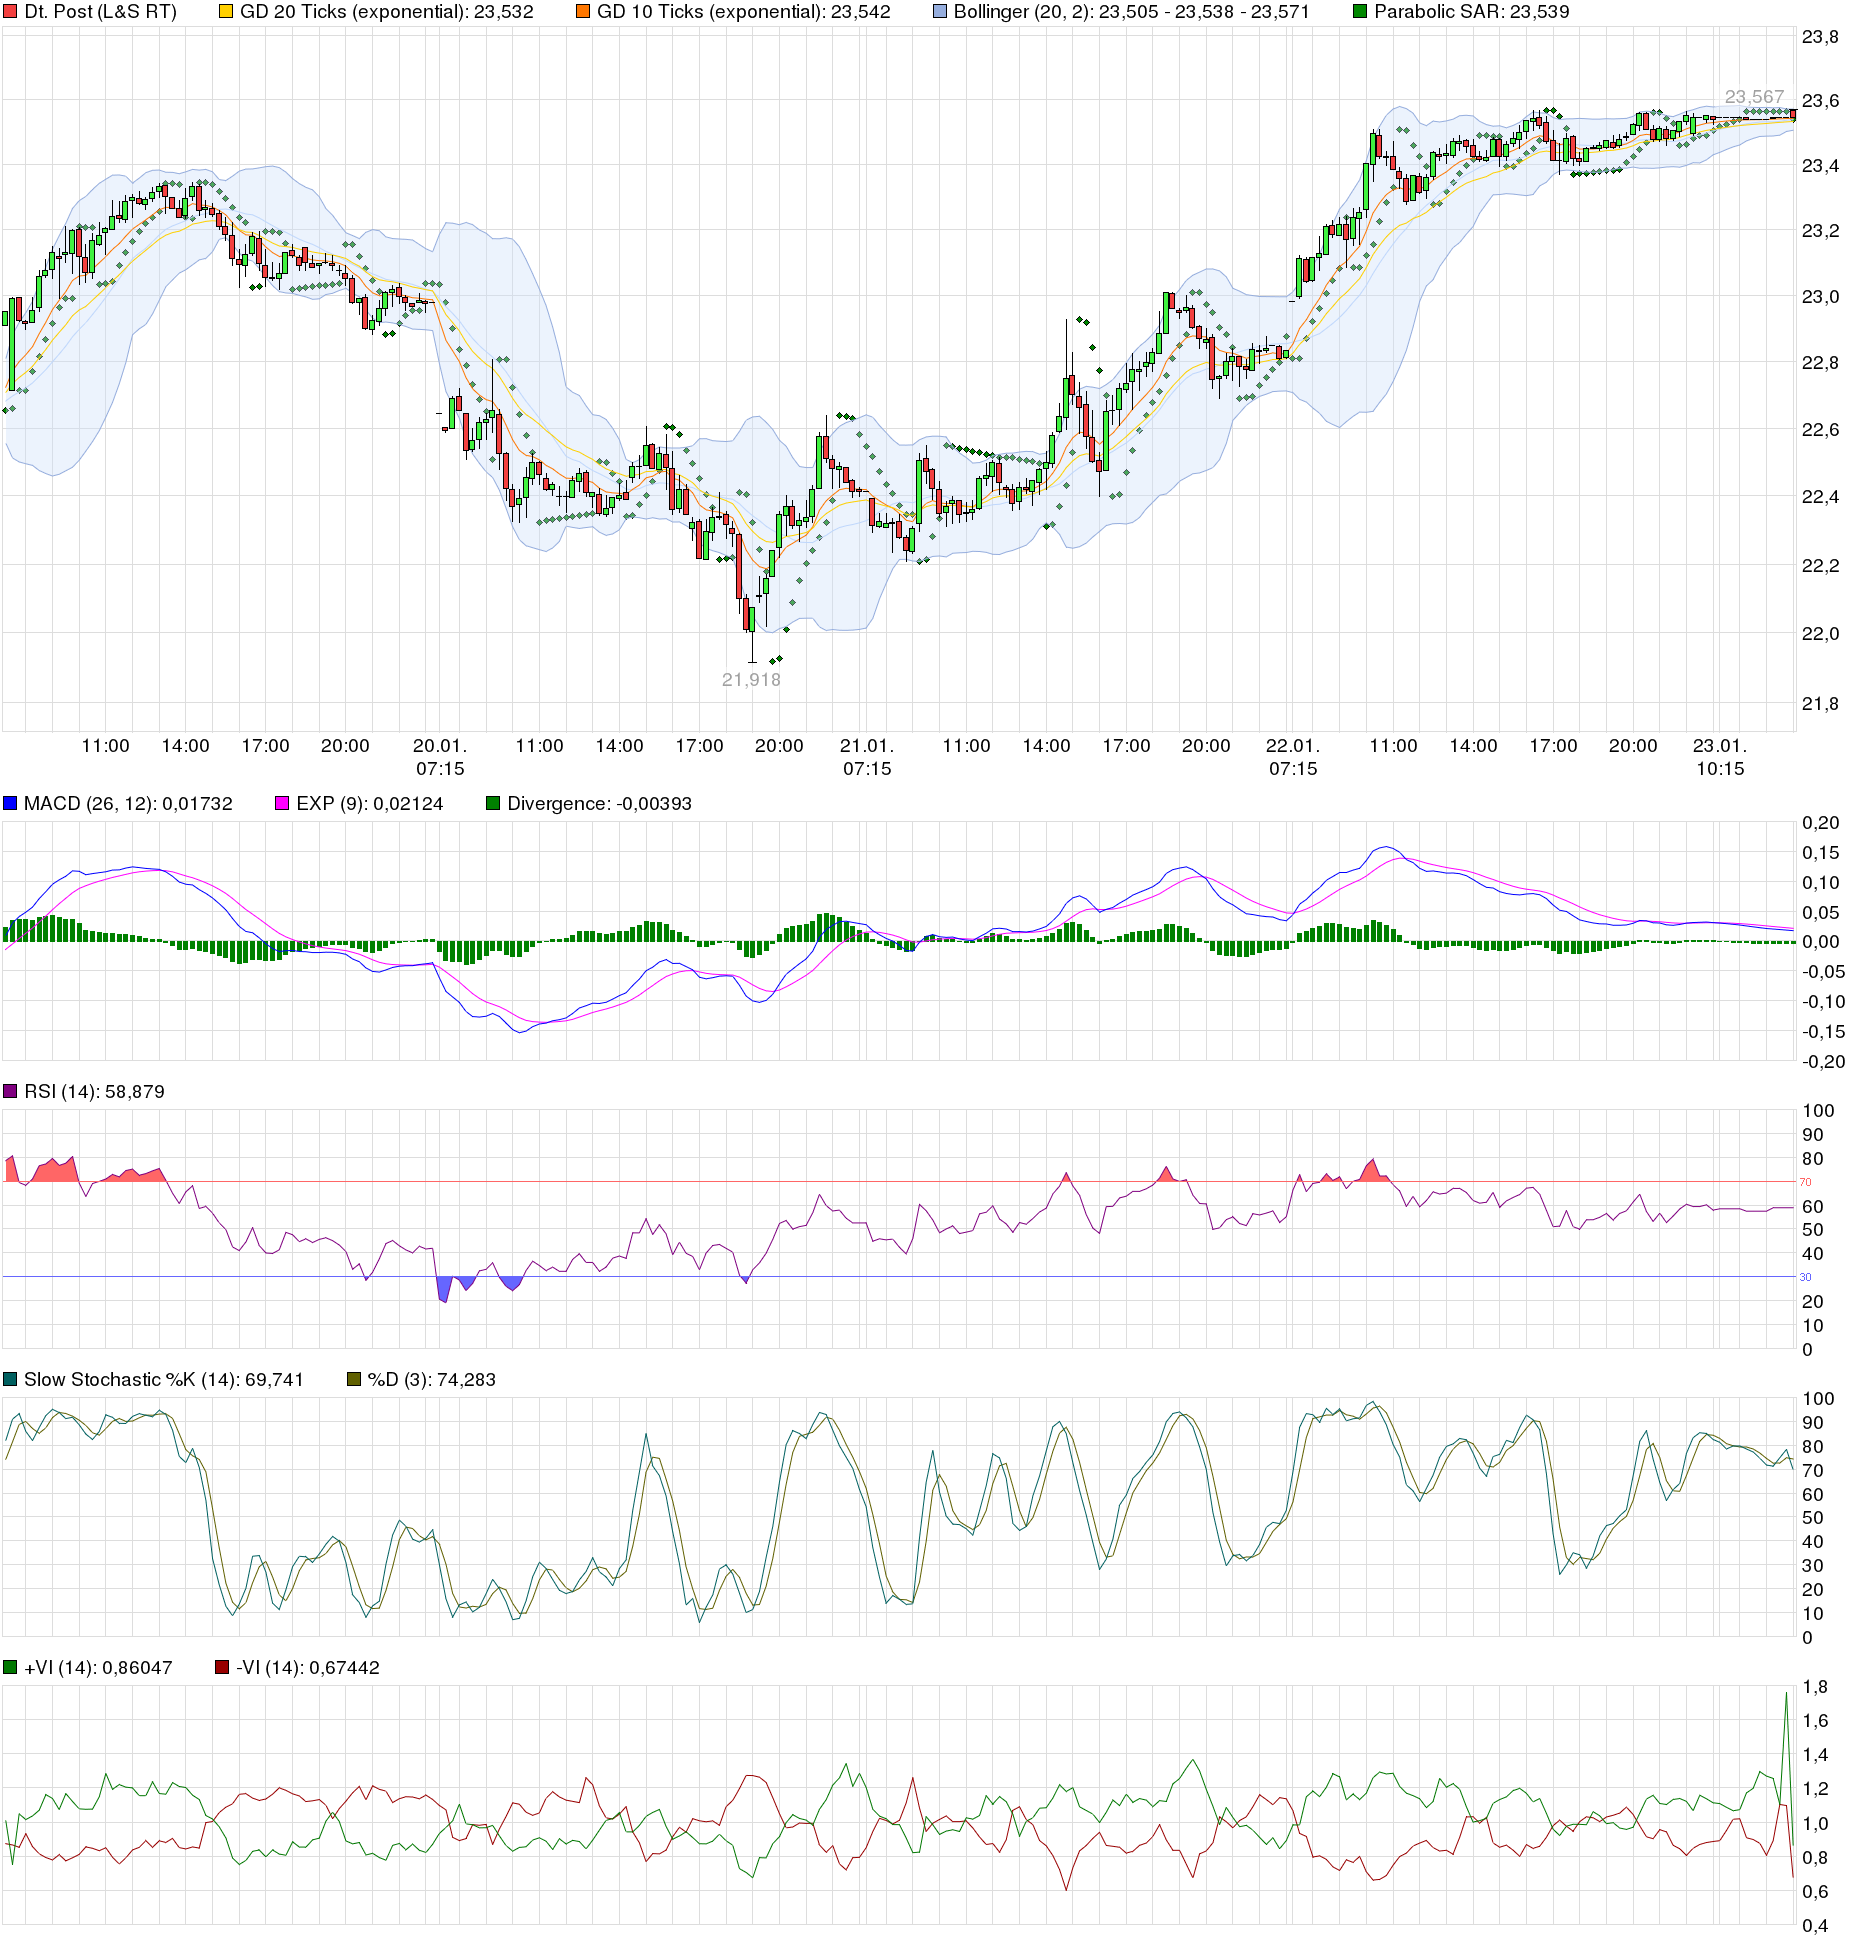Select 'Slow Stochastic %K (14): 69,741' label

[164, 1379]
